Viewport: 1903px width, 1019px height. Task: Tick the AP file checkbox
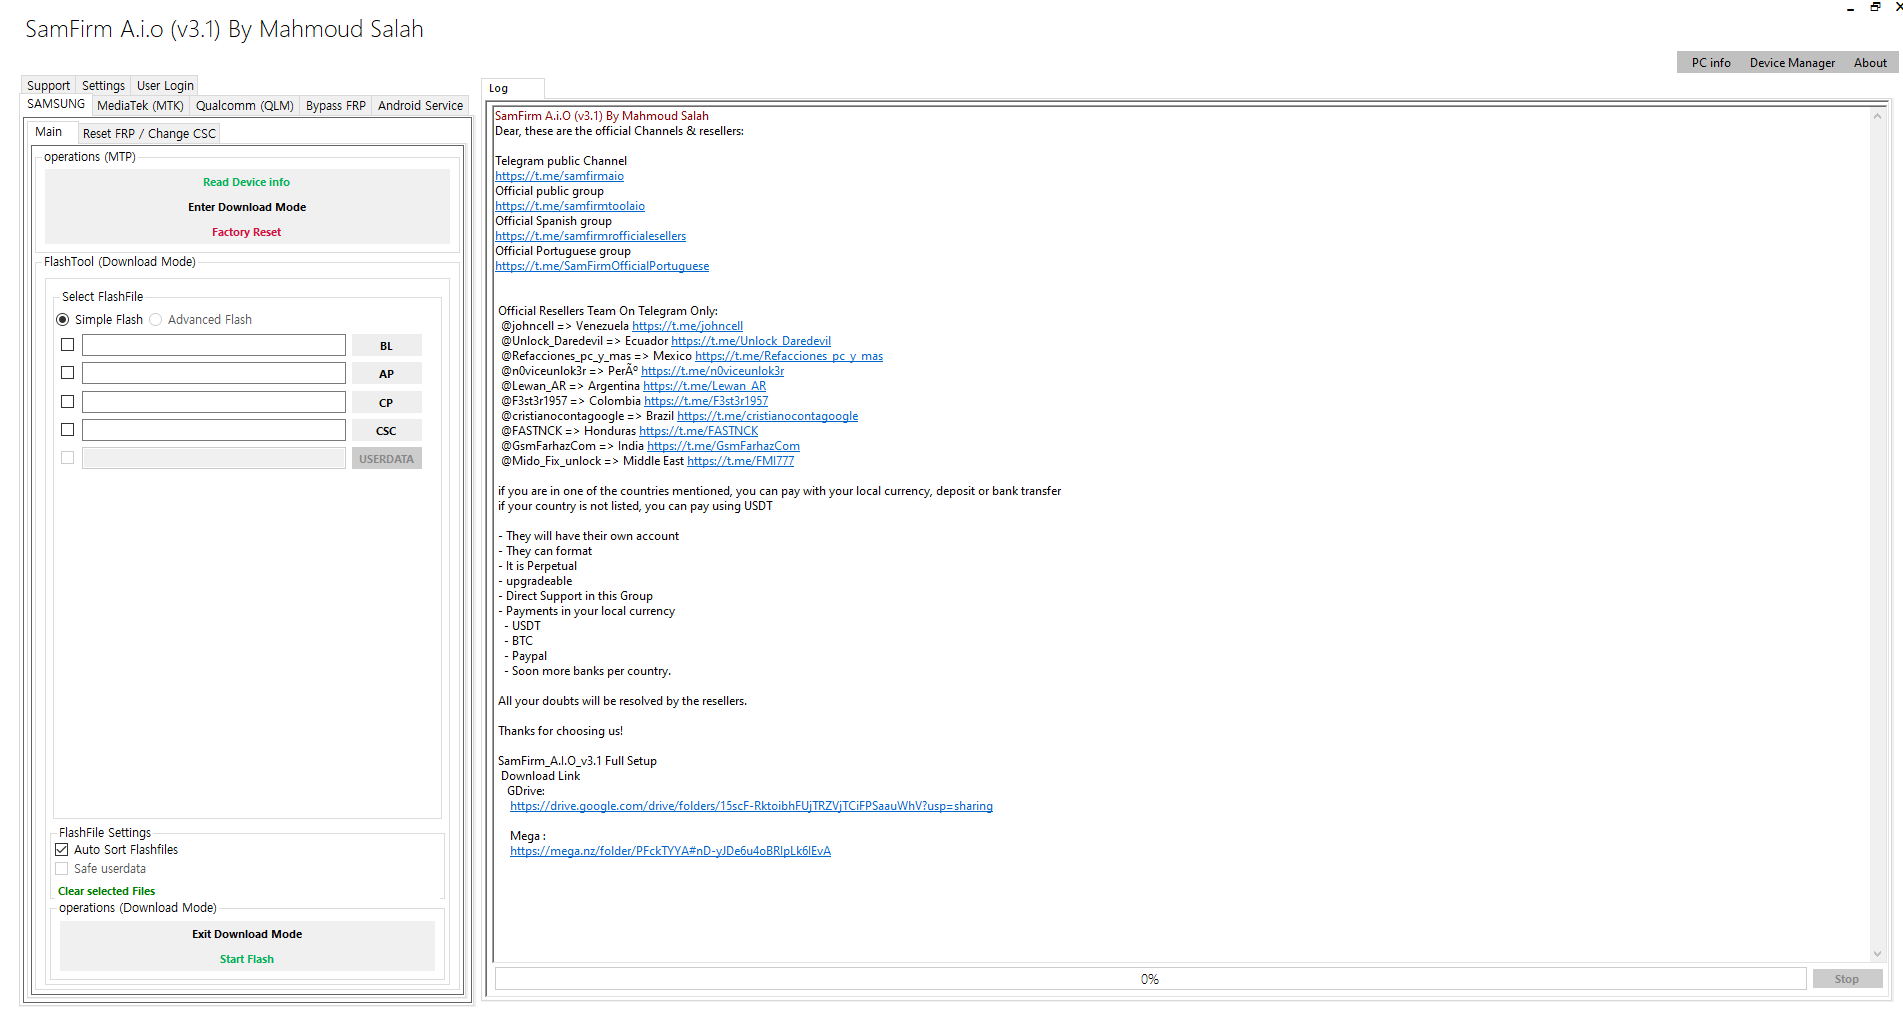tap(67, 373)
